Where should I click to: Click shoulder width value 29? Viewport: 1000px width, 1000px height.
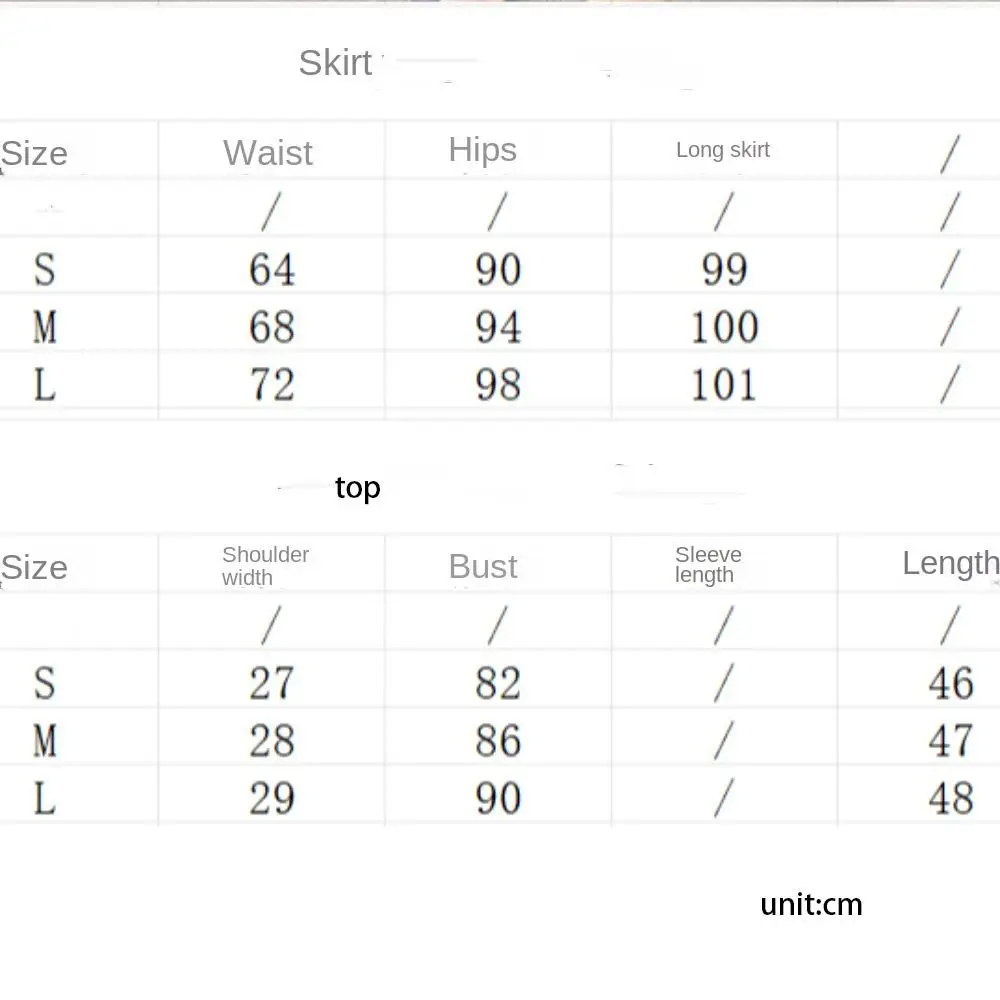[x=272, y=798]
